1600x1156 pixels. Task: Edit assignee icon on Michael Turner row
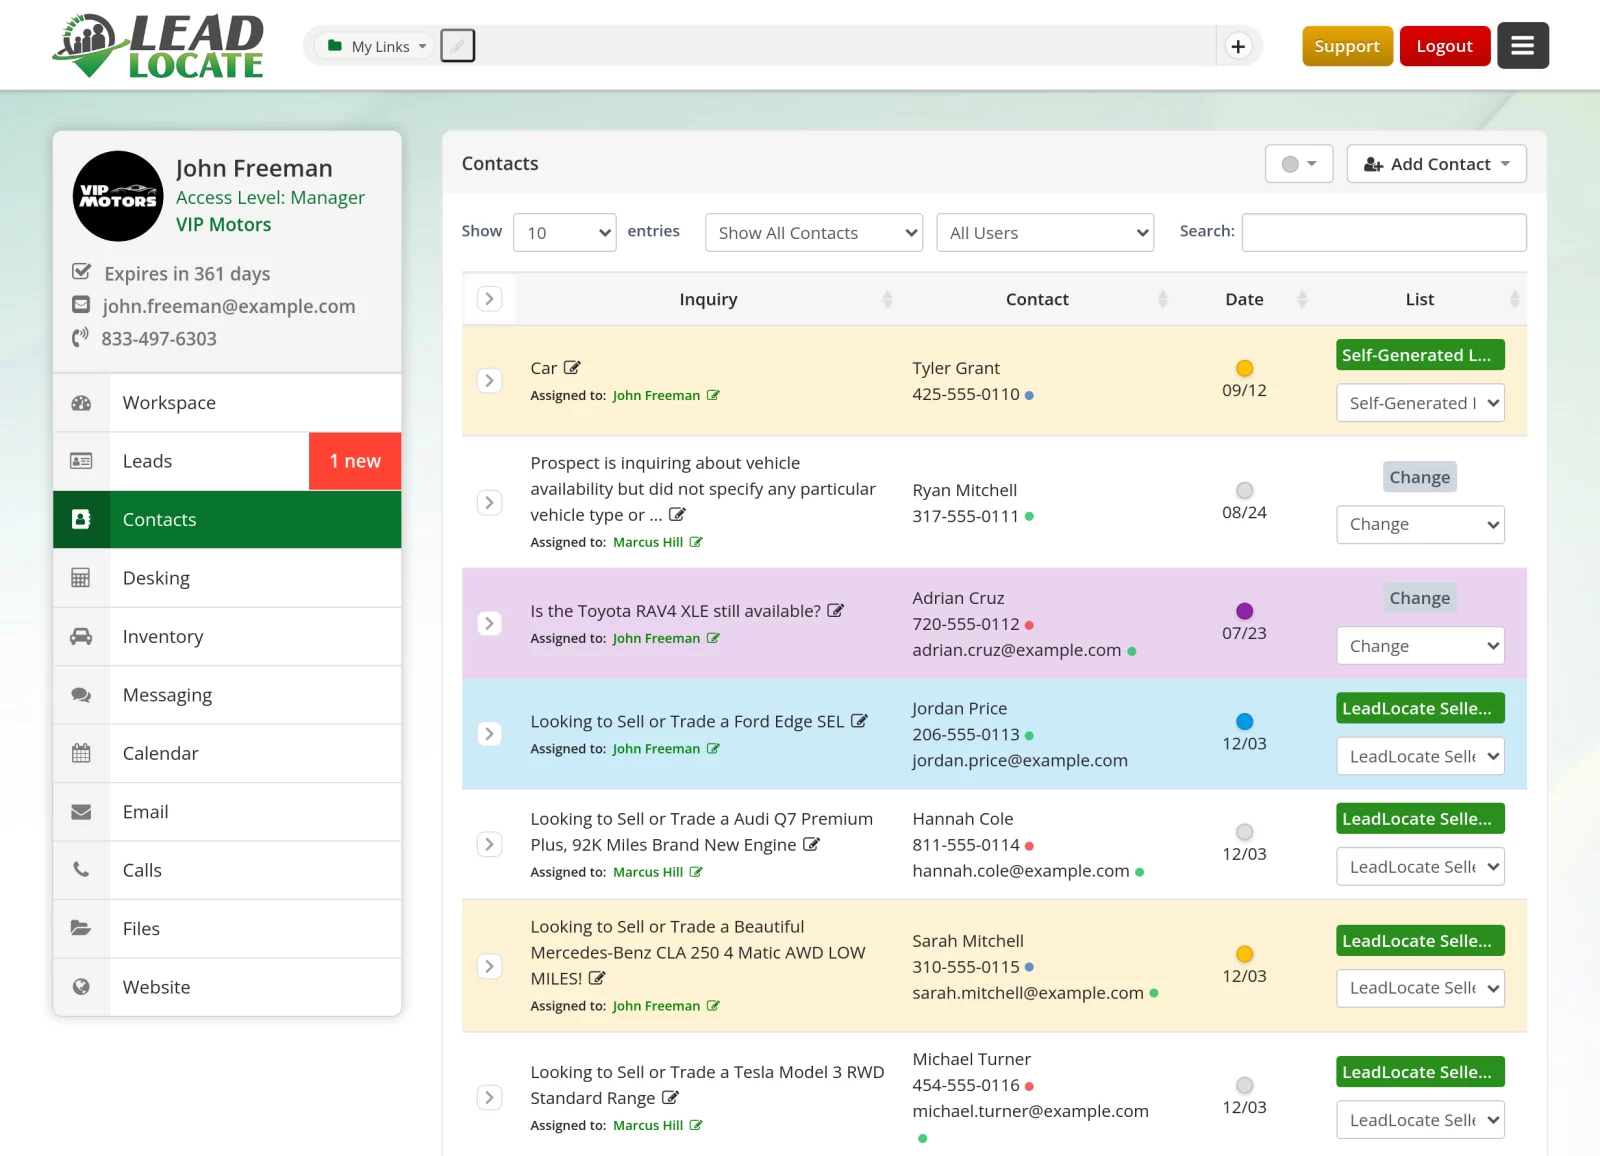click(696, 1125)
